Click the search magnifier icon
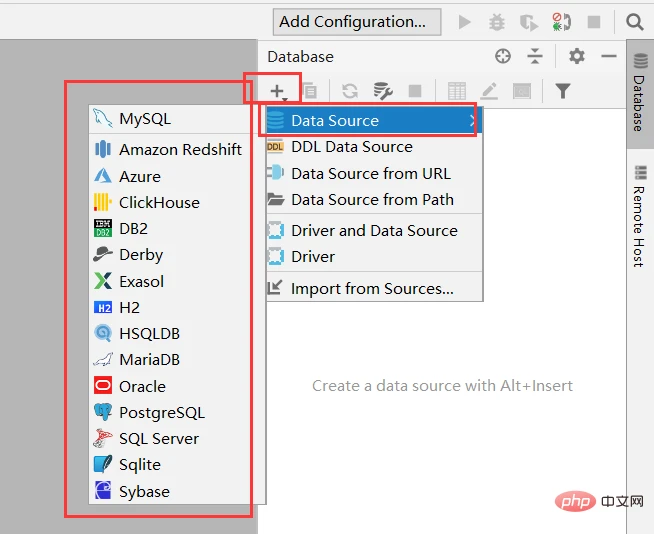The height and width of the screenshot is (534, 654). click(635, 21)
